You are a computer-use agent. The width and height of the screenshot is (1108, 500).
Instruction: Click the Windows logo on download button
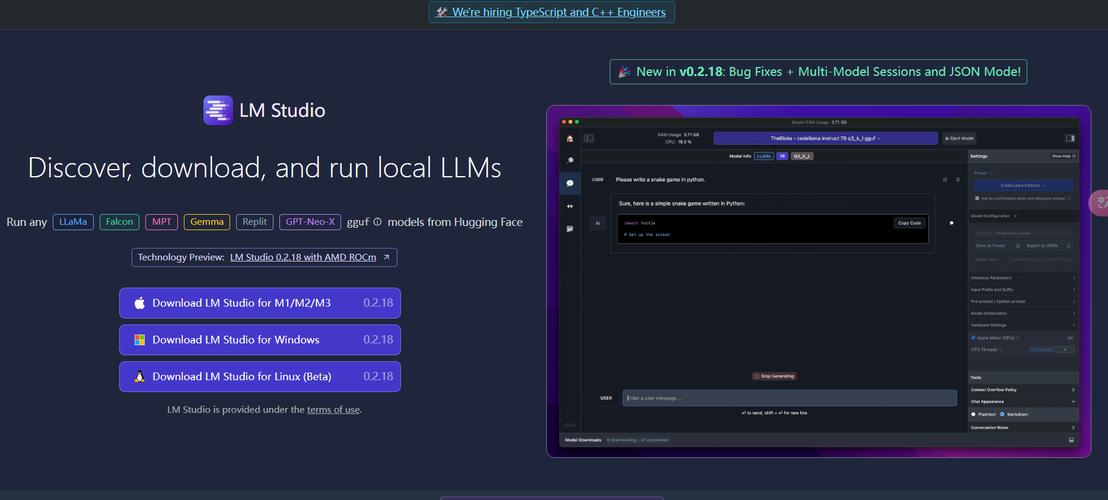pos(139,340)
